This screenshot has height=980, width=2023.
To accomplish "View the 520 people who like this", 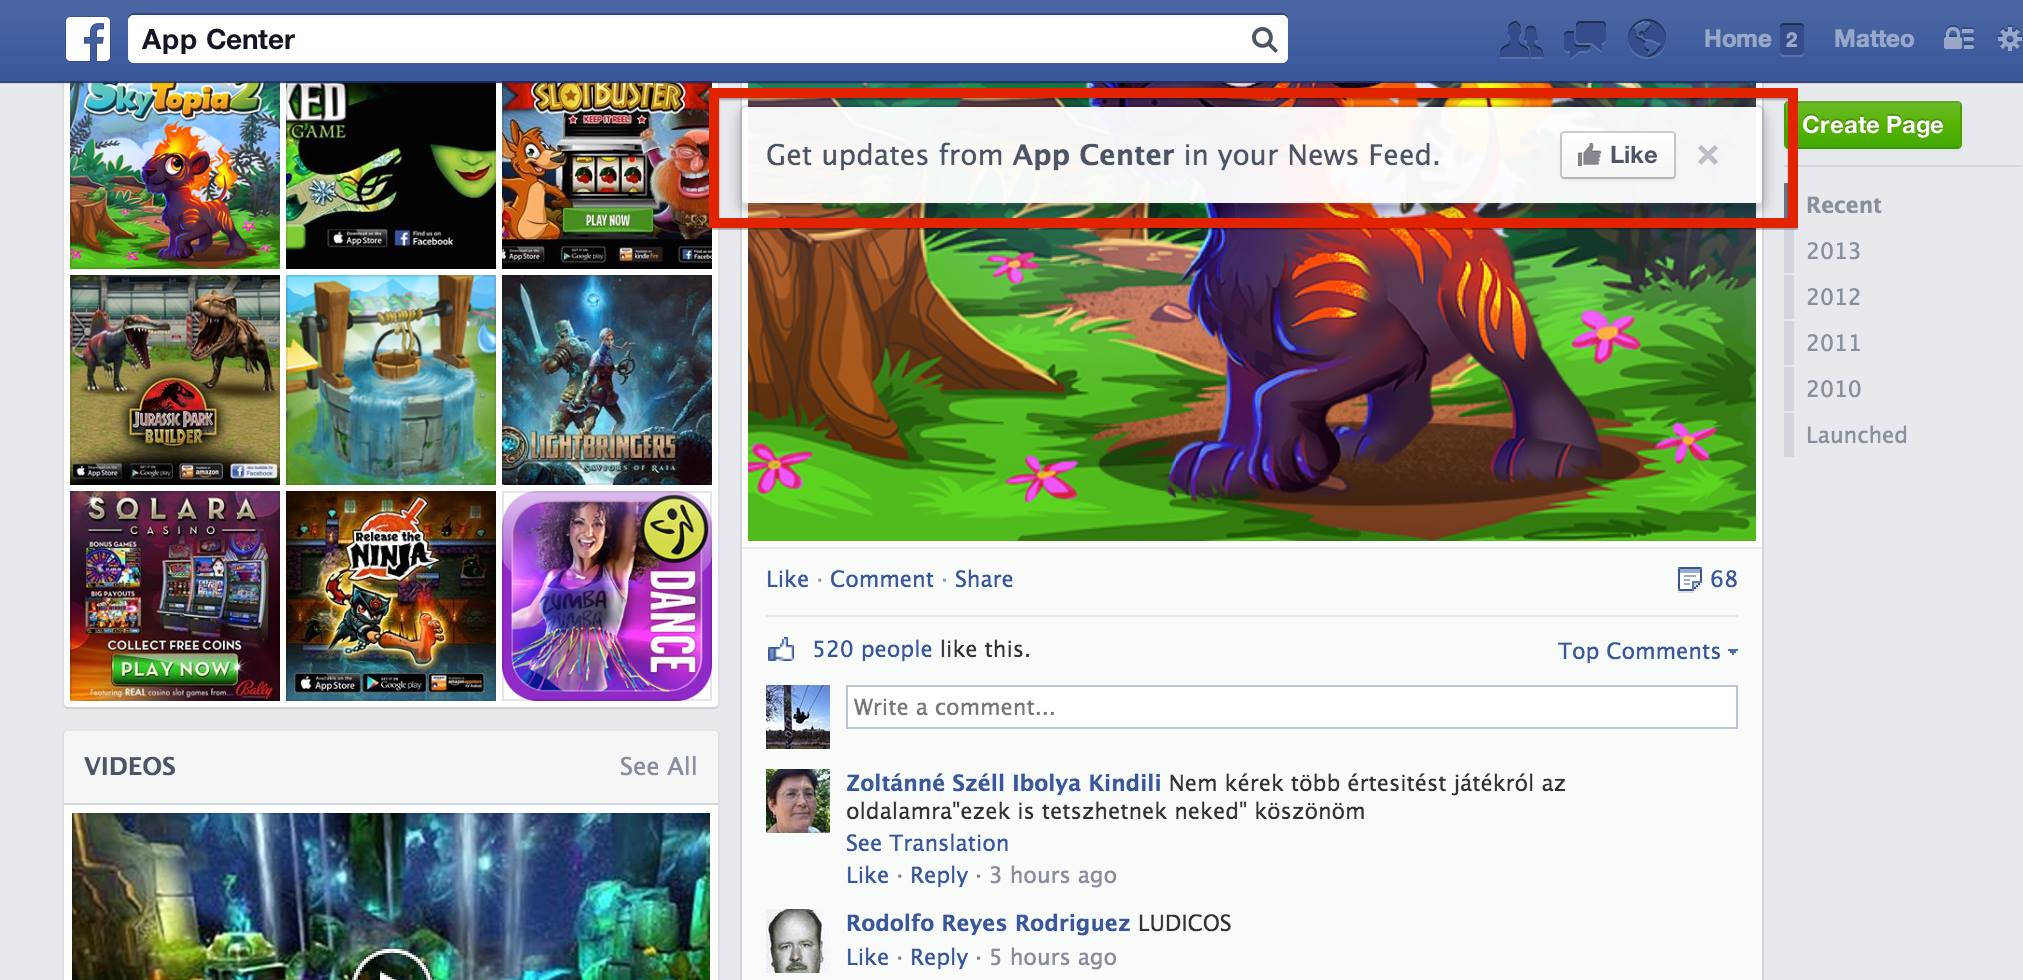I will 872,650.
